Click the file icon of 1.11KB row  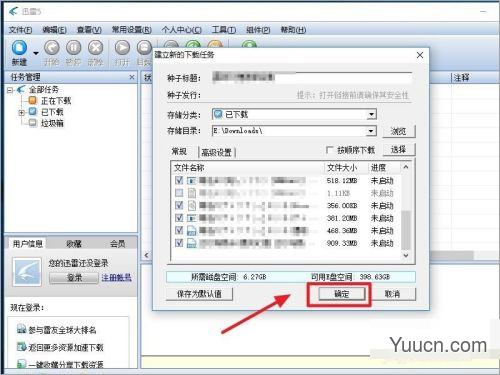[191, 193]
